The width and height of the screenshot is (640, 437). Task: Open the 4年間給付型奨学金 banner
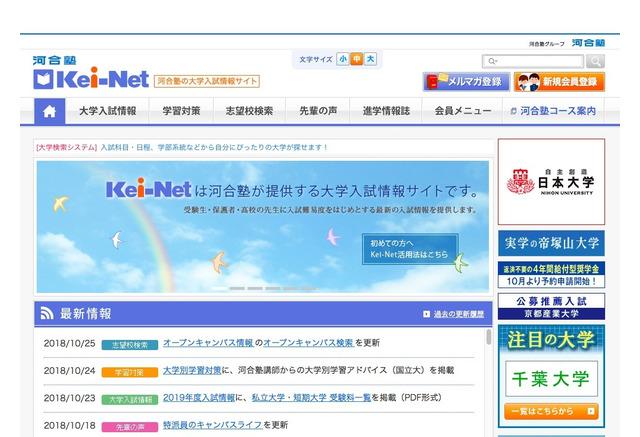point(551,275)
